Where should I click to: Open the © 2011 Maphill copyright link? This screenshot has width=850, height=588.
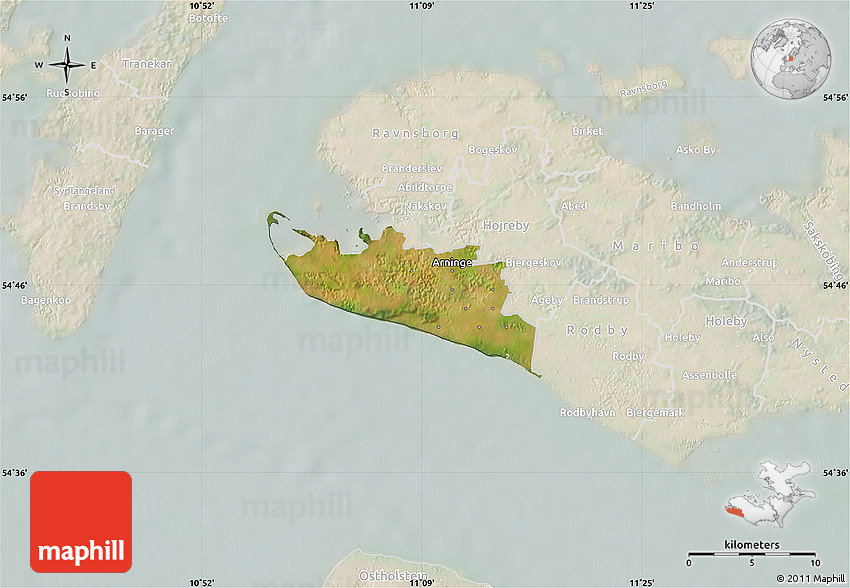[810, 579]
